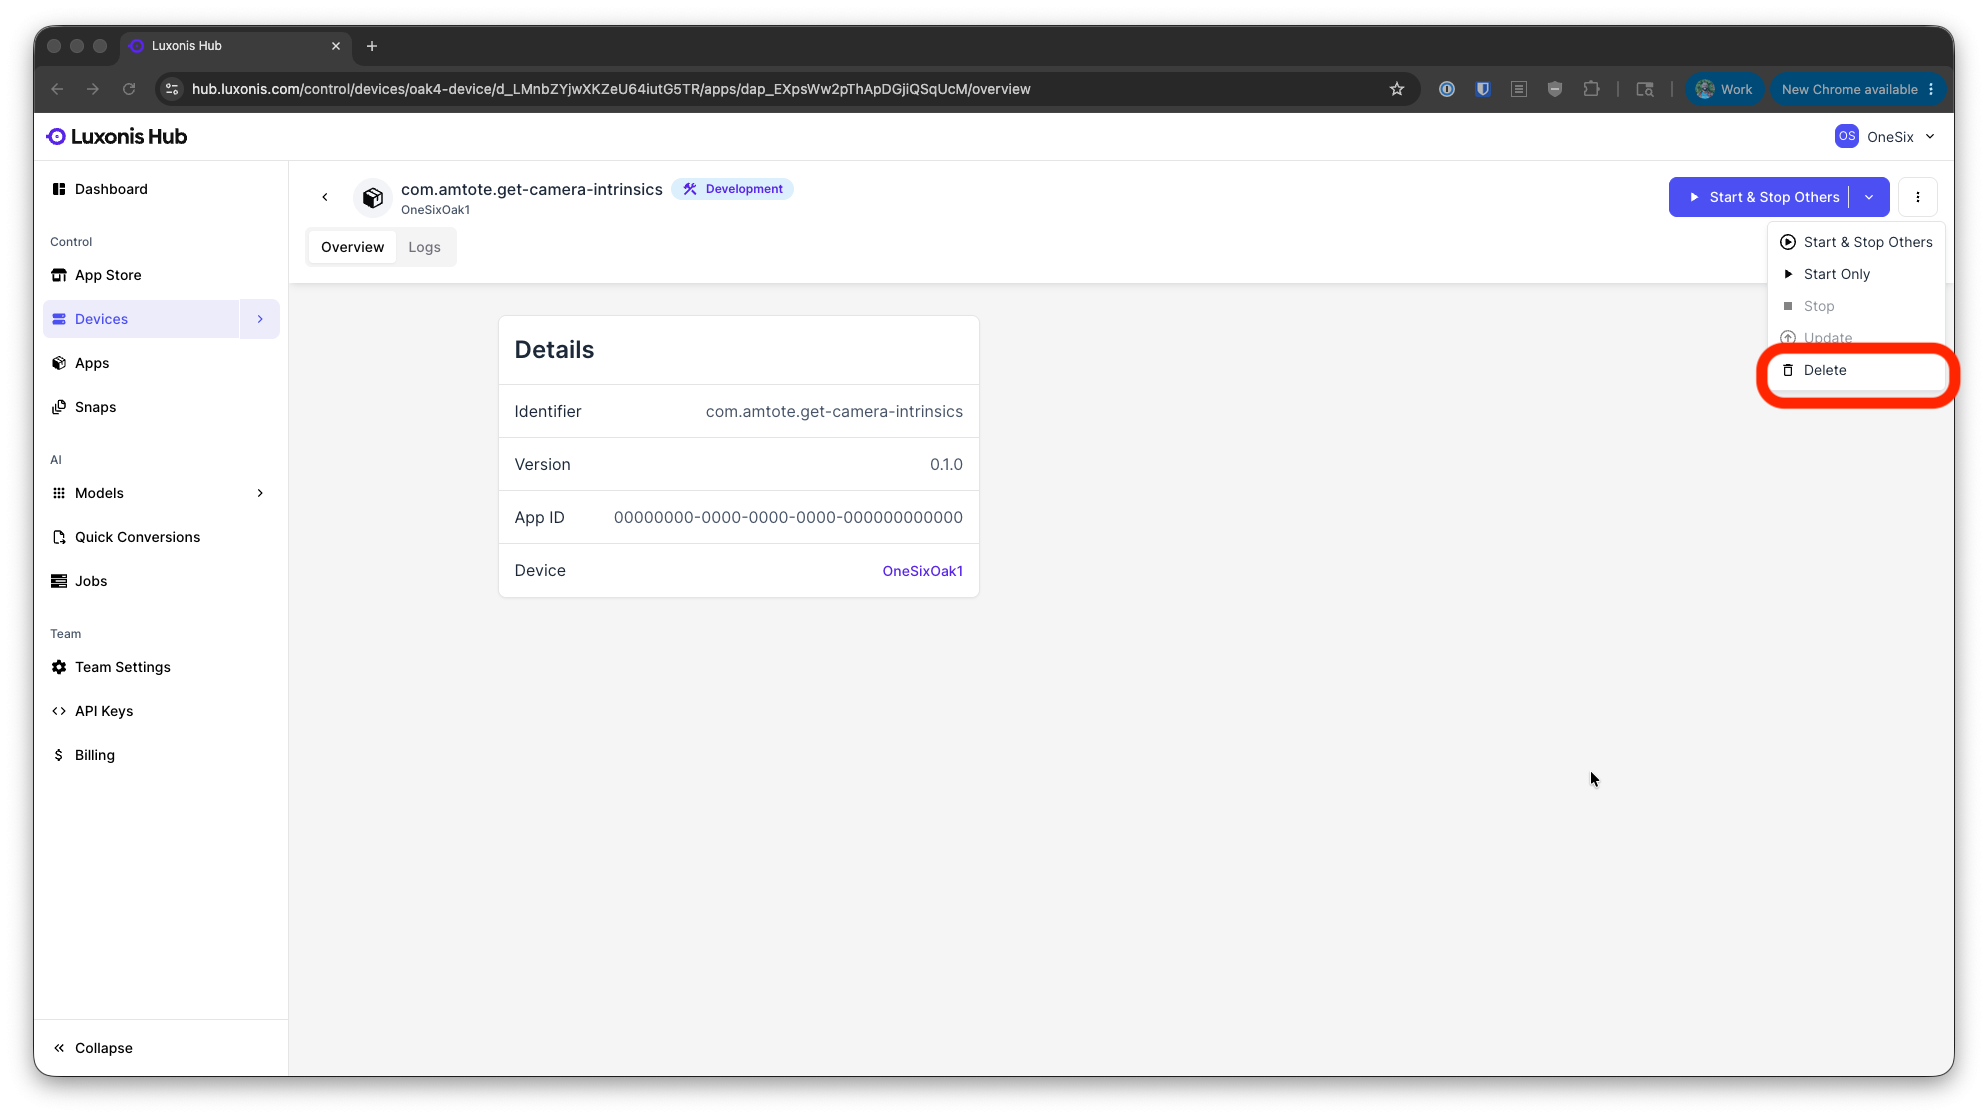Click the Development badge
1988x1118 pixels.
tap(733, 189)
